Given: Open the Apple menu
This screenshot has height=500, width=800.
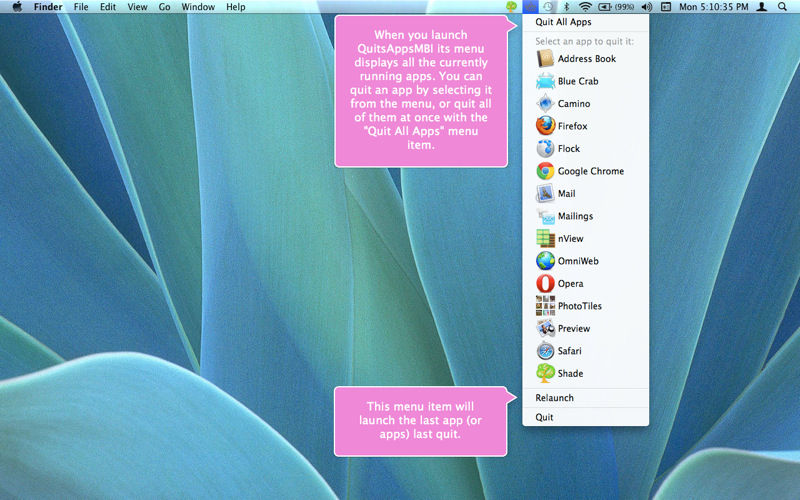Looking at the screenshot, I should coord(17,7).
